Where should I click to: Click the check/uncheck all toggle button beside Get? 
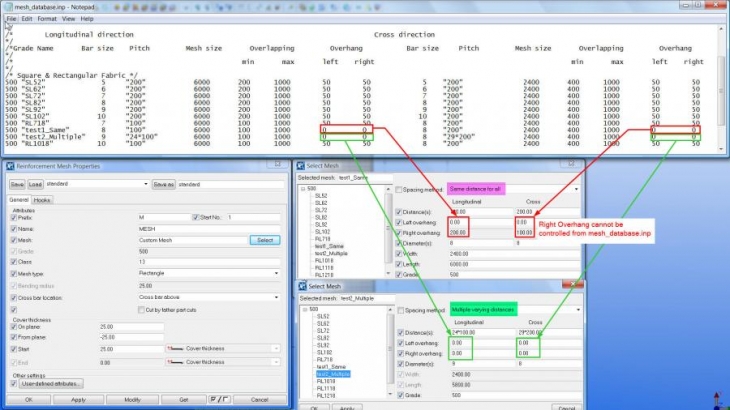click(x=220, y=399)
